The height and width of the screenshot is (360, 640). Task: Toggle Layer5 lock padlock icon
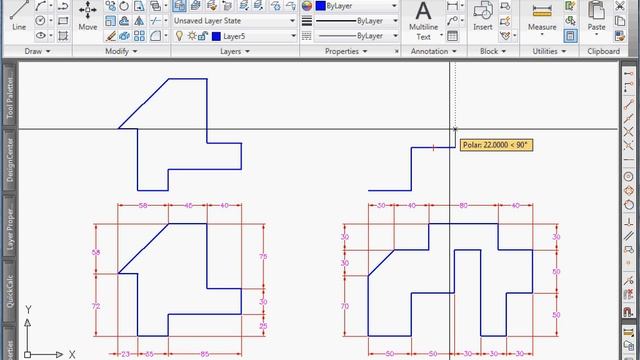tap(202, 36)
